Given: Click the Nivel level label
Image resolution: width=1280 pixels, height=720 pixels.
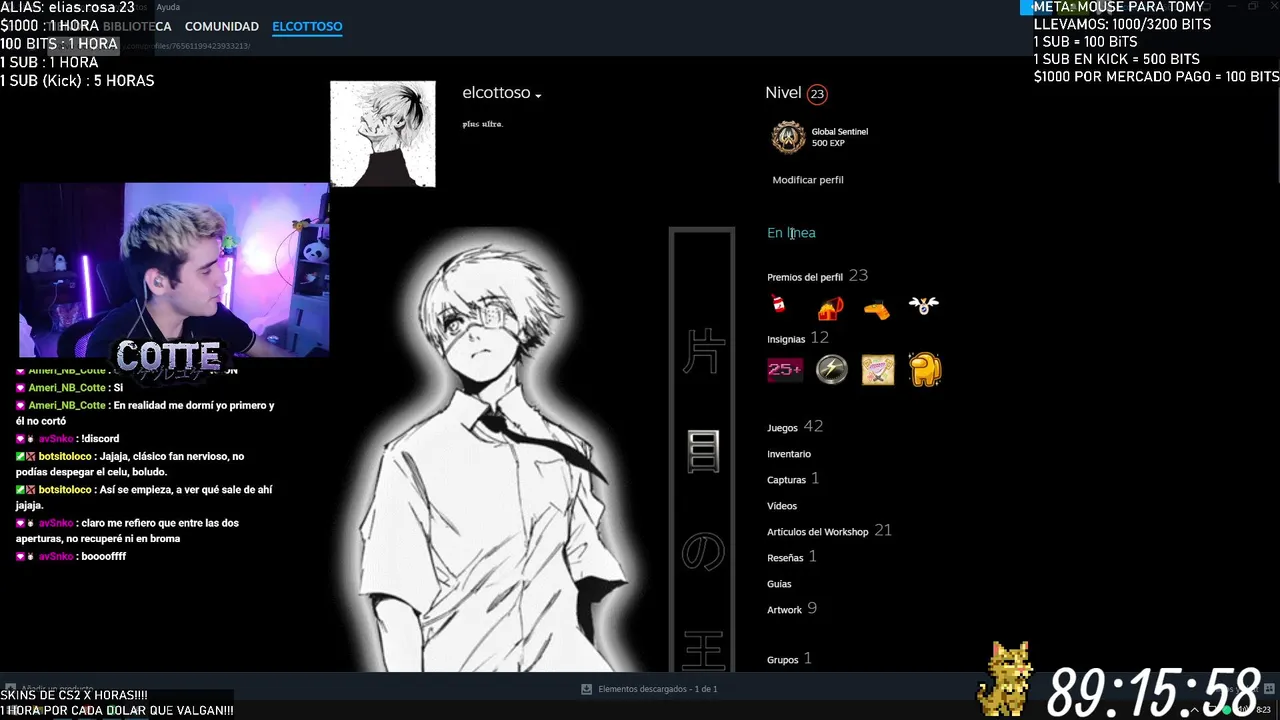Looking at the screenshot, I should point(783,93).
